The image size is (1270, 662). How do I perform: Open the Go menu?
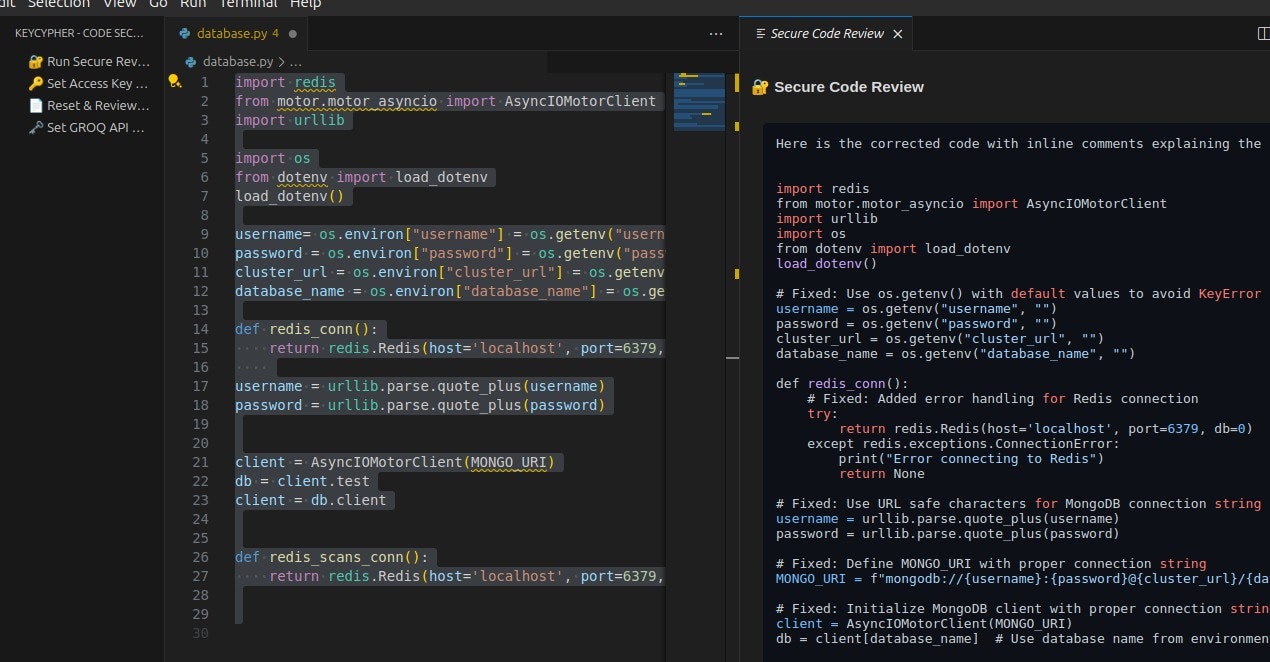158,4
